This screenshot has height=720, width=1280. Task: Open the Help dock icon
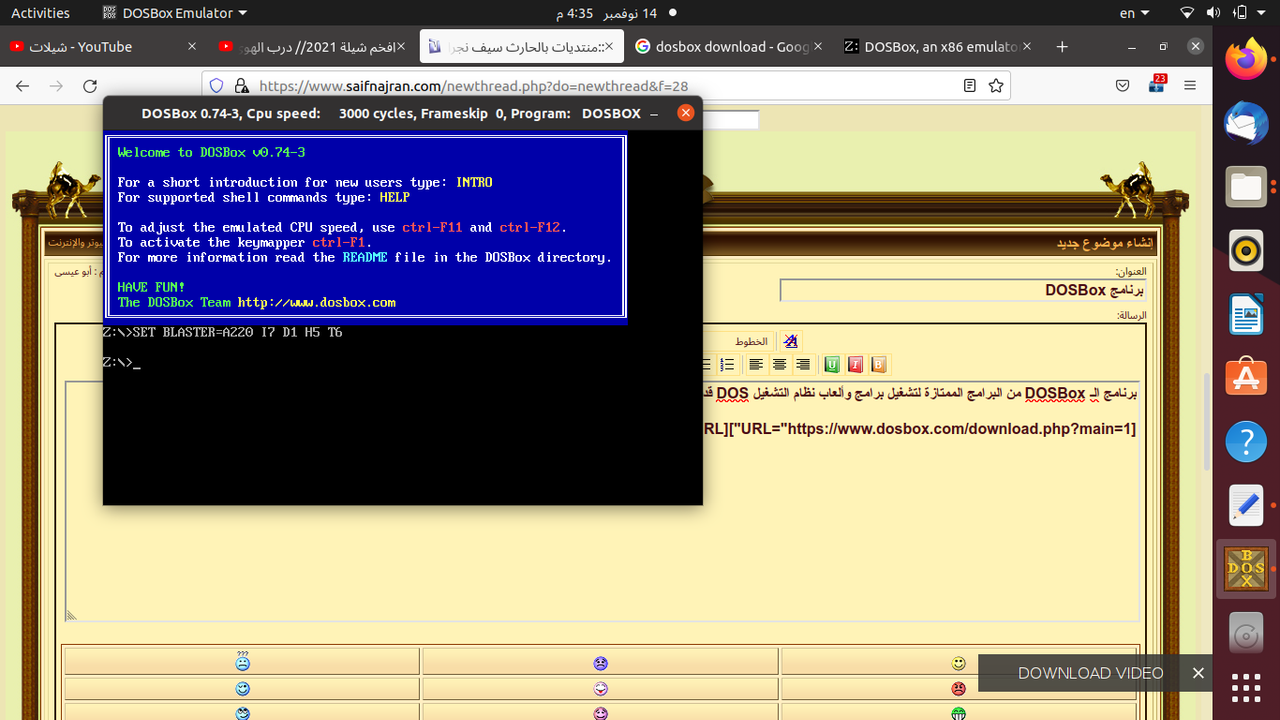(x=1246, y=442)
